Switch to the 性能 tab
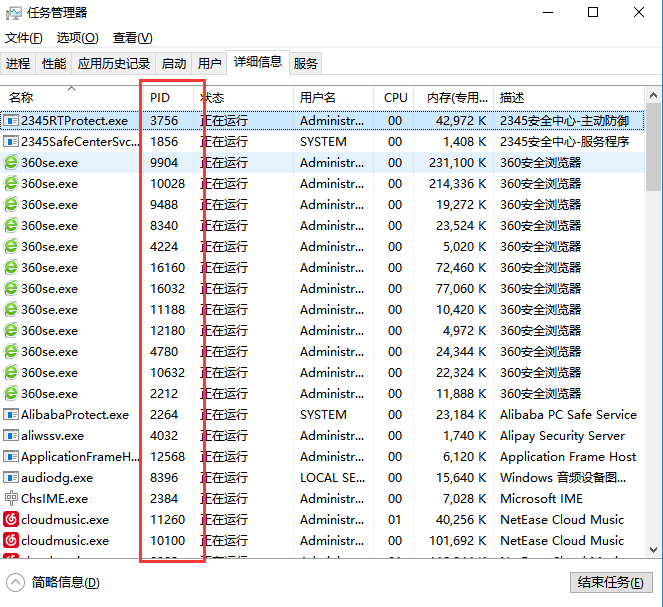Image resolution: width=663 pixels, height=607 pixels. click(53, 63)
